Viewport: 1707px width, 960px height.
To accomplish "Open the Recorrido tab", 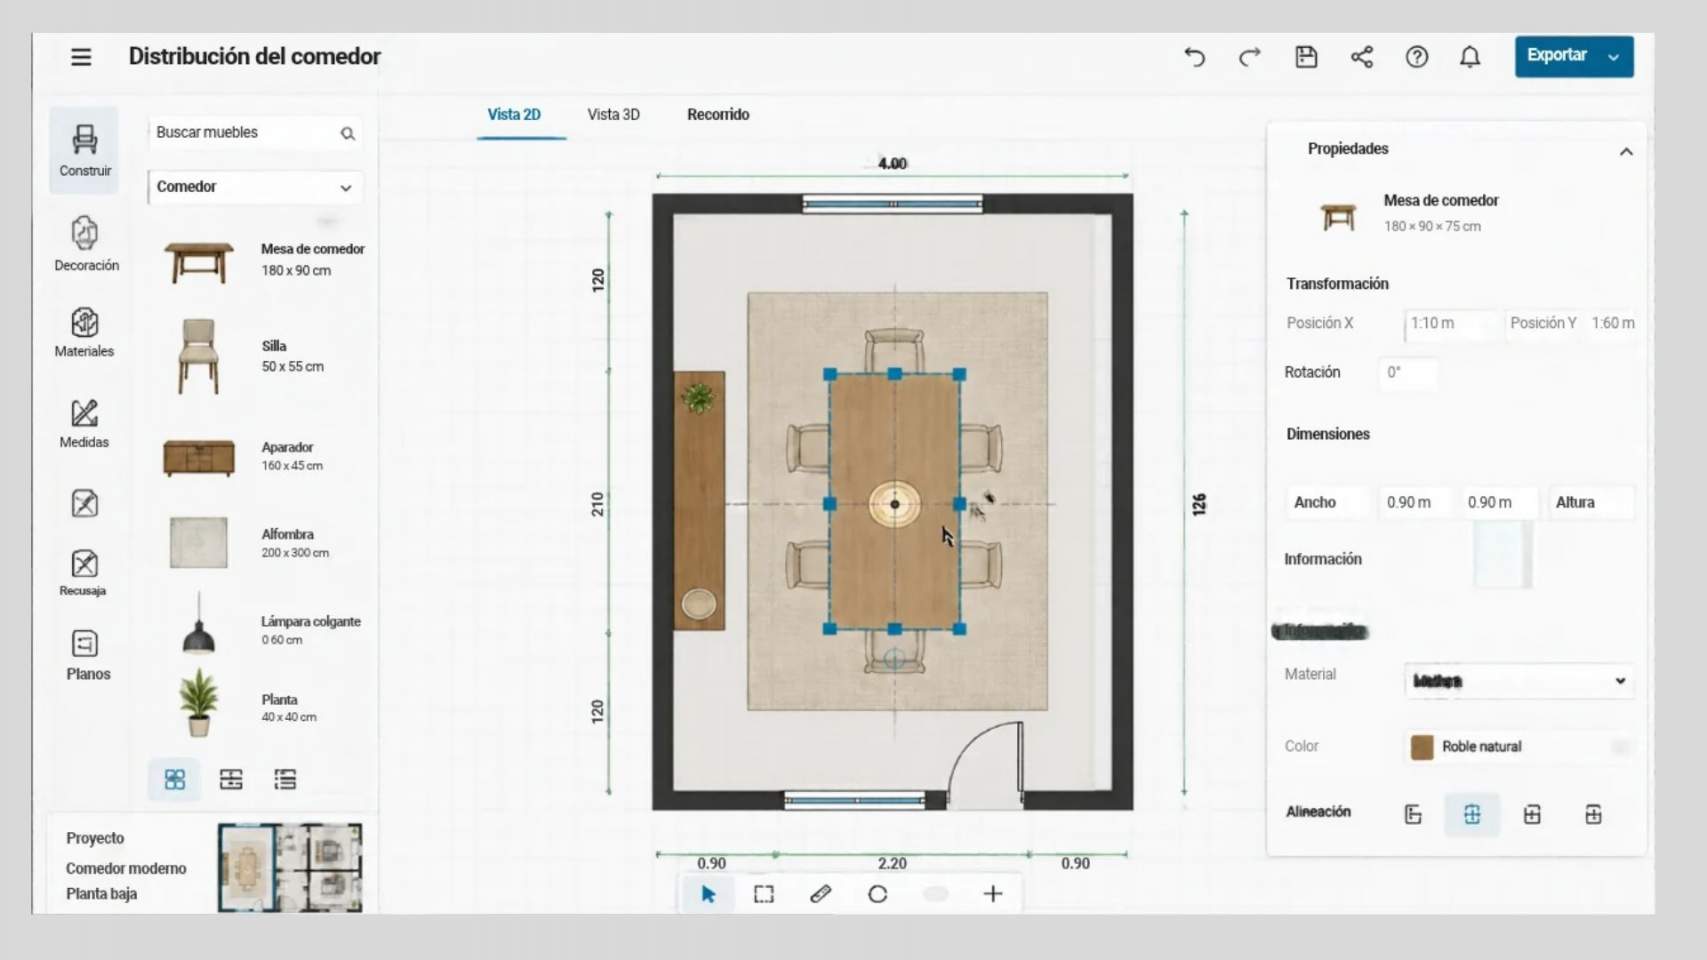I will point(718,114).
